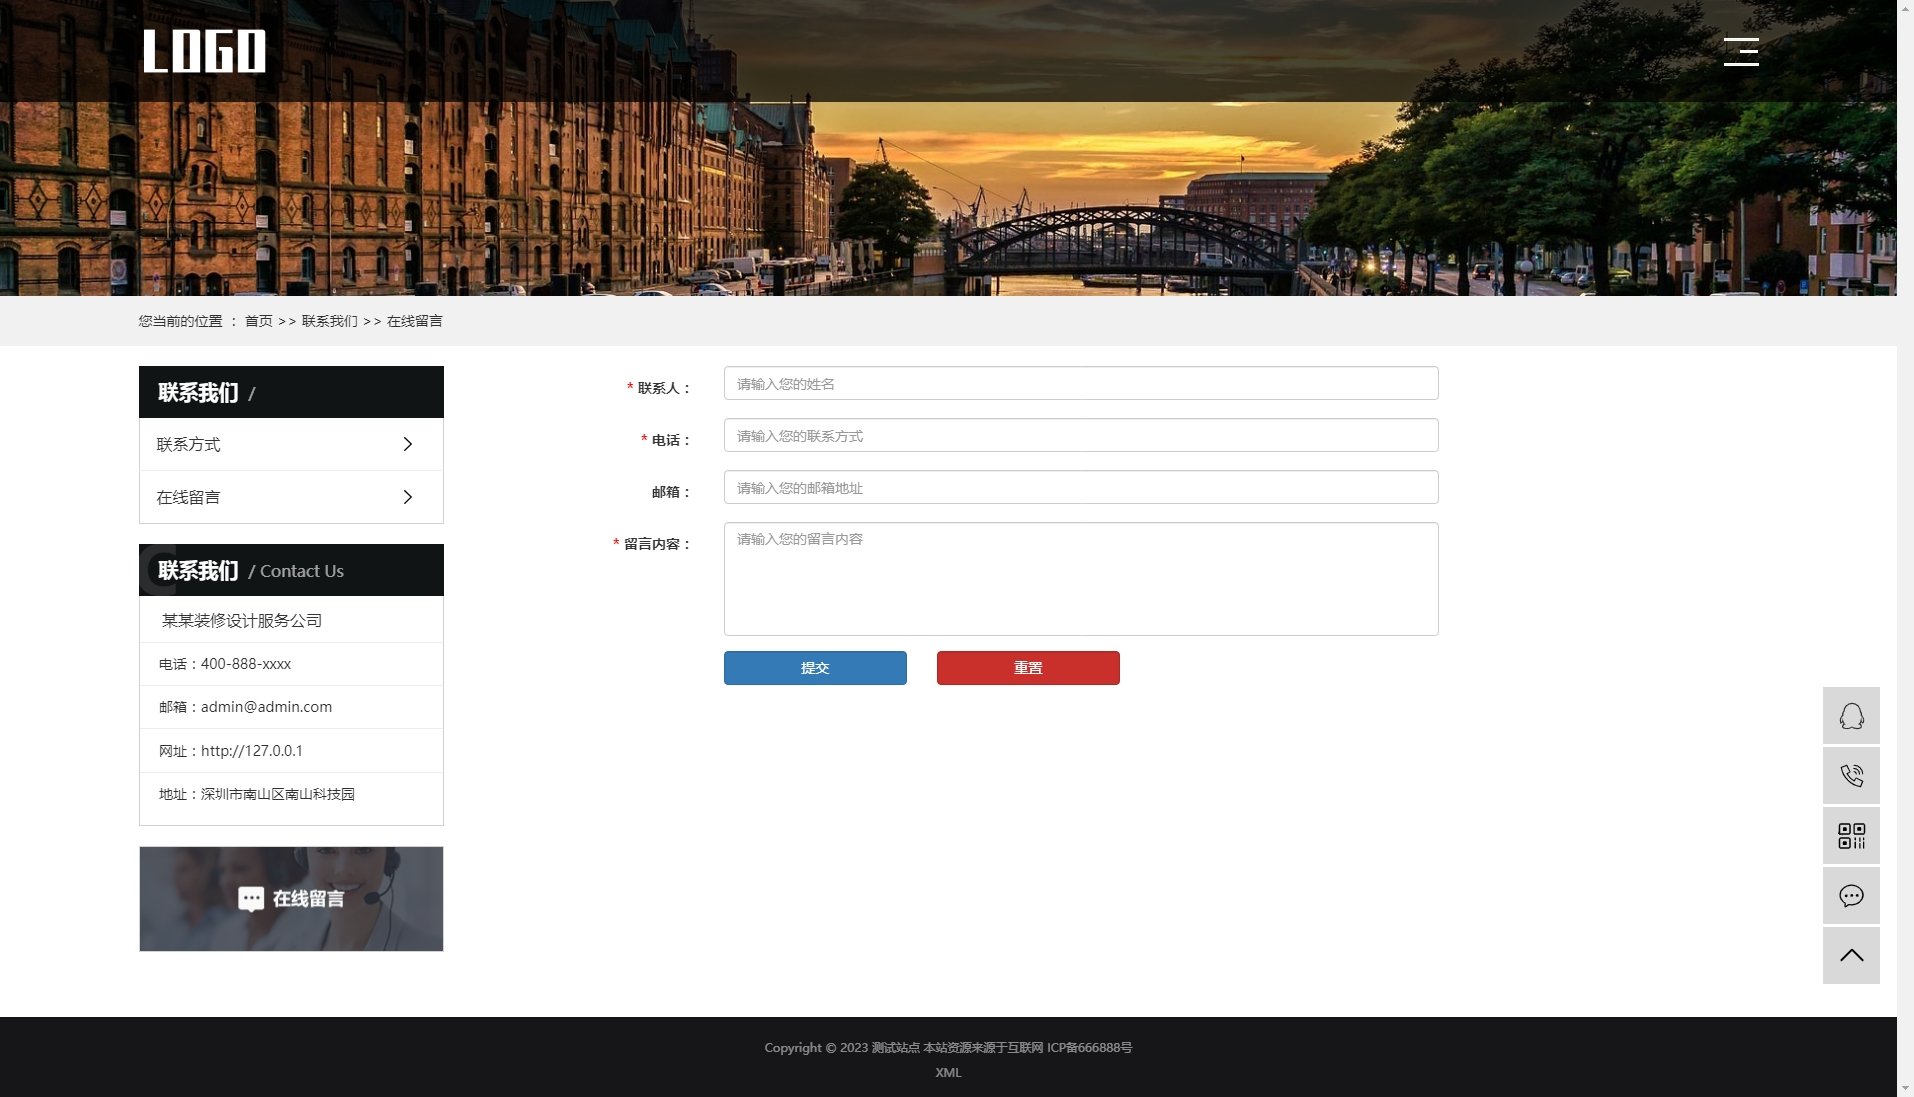Click the blue 提交 submit button
The image size is (1914, 1097).
815,668
